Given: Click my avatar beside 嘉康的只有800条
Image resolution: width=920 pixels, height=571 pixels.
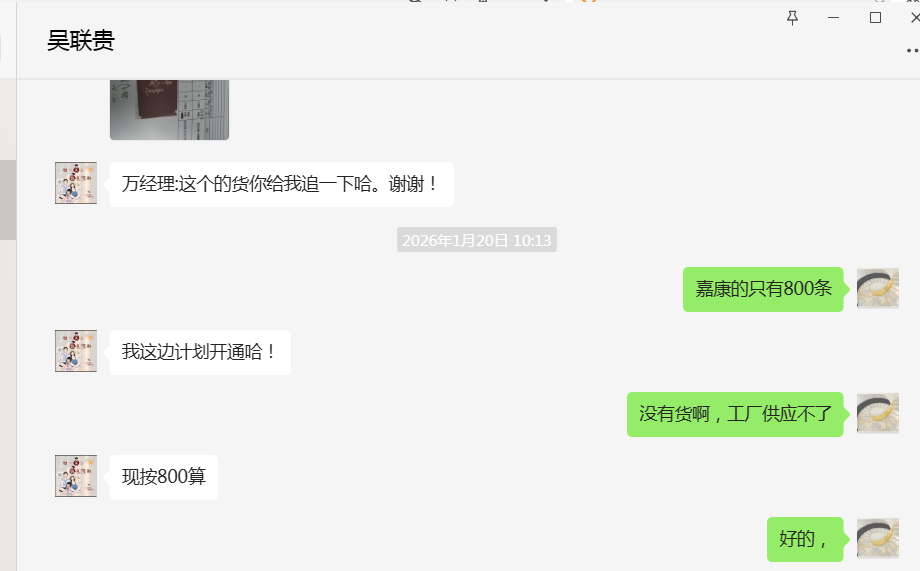Looking at the screenshot, I should click(x=878, y=288).
